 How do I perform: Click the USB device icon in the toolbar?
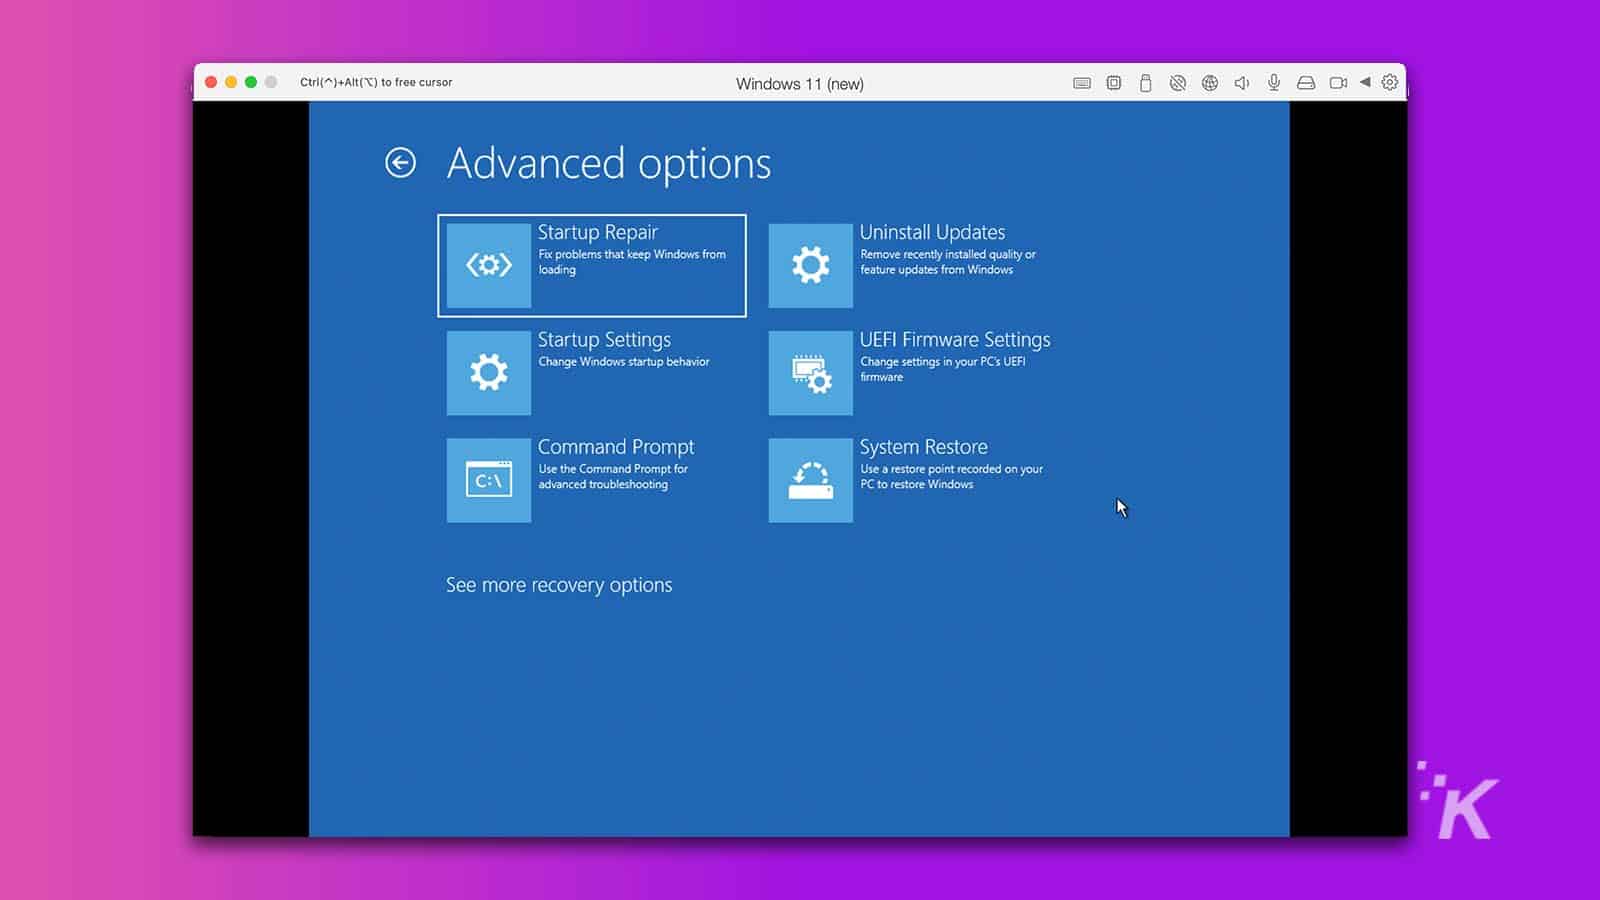[1145, 83]
